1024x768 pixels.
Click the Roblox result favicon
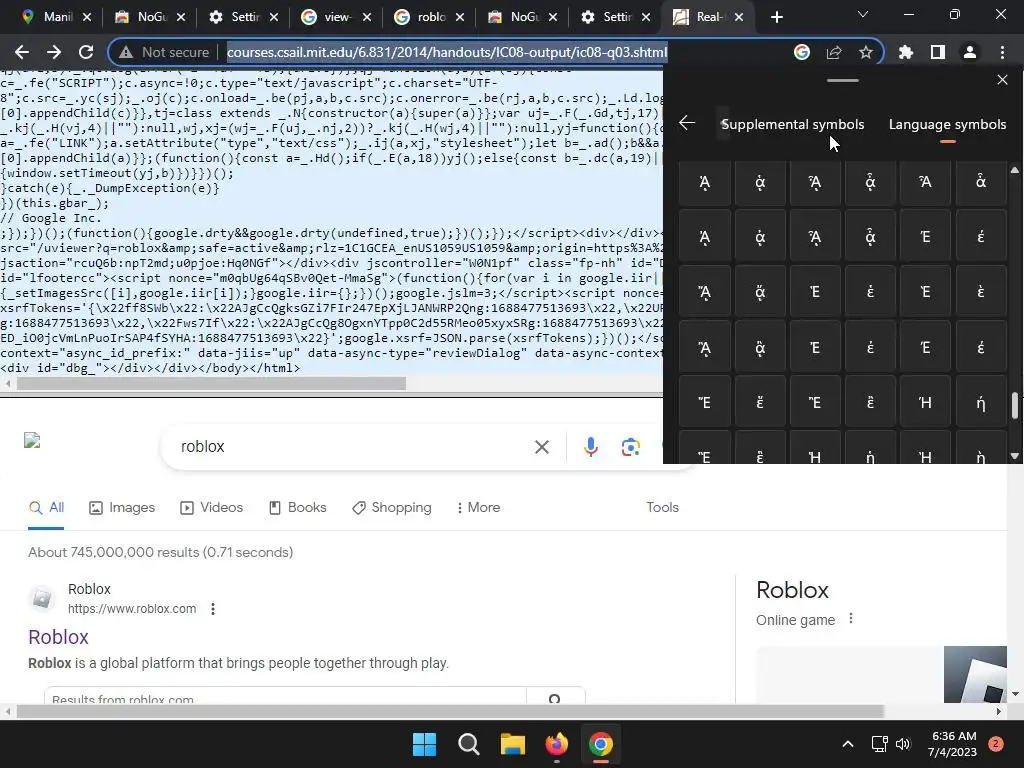tap(42, 598)
